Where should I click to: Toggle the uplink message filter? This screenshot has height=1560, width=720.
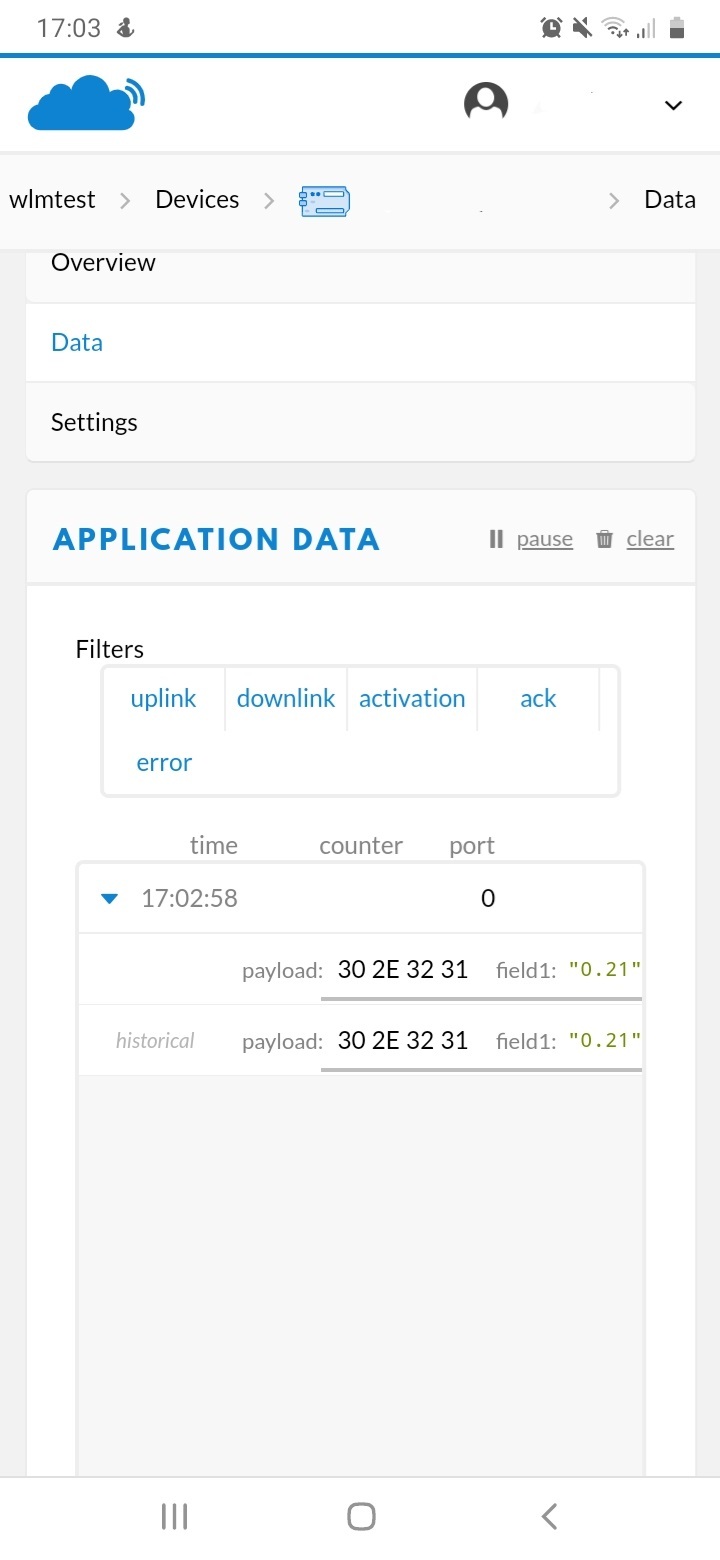[163, 698]
